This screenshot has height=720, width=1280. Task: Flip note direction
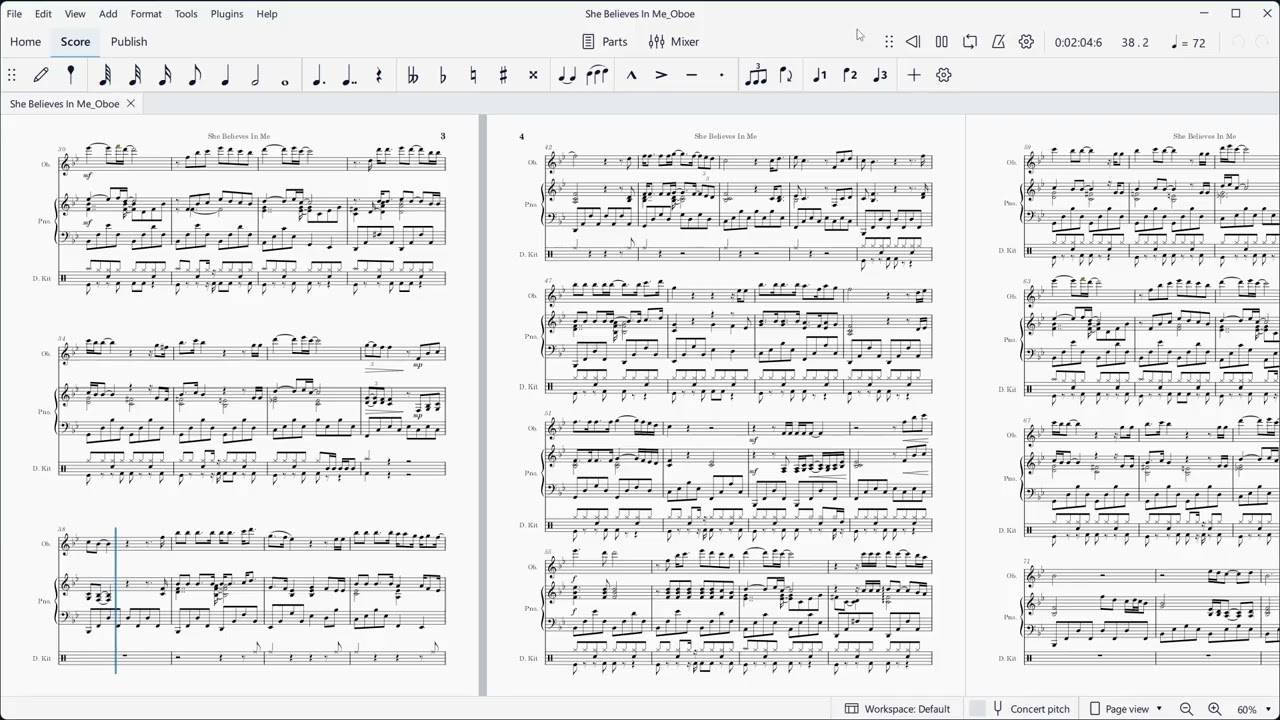pos(786,75)
